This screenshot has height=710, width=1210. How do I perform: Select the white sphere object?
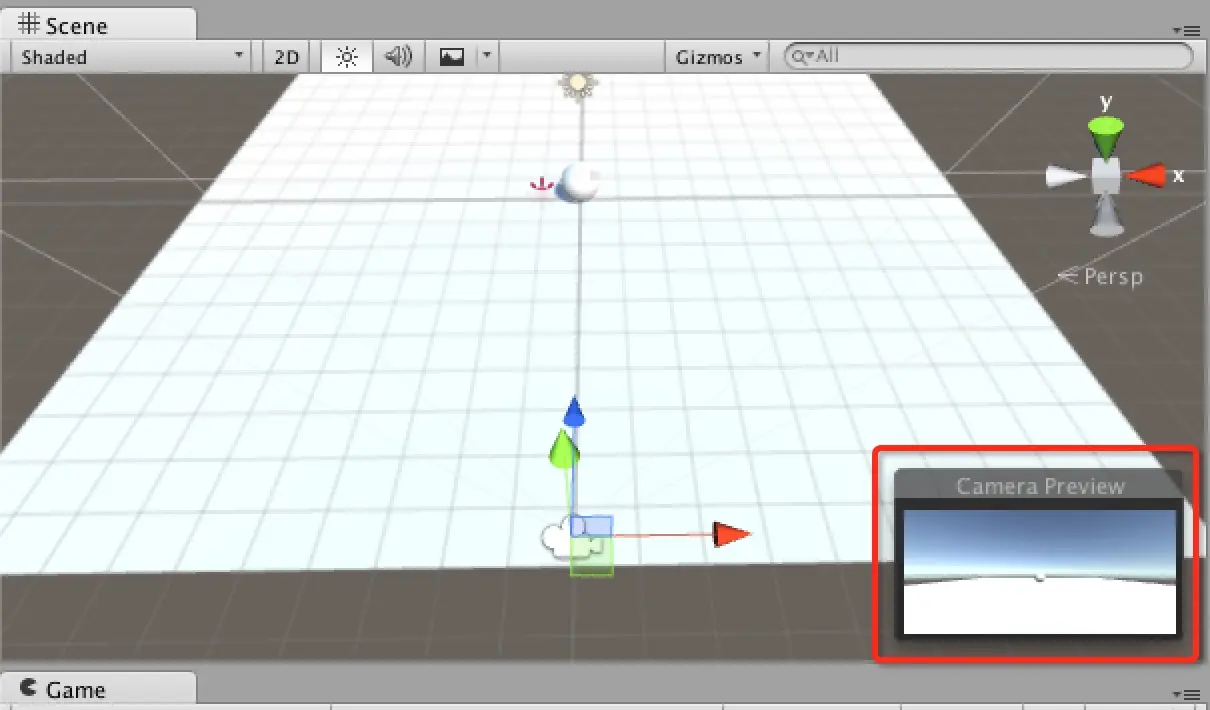pyautogui.click(x=580, y=182)
